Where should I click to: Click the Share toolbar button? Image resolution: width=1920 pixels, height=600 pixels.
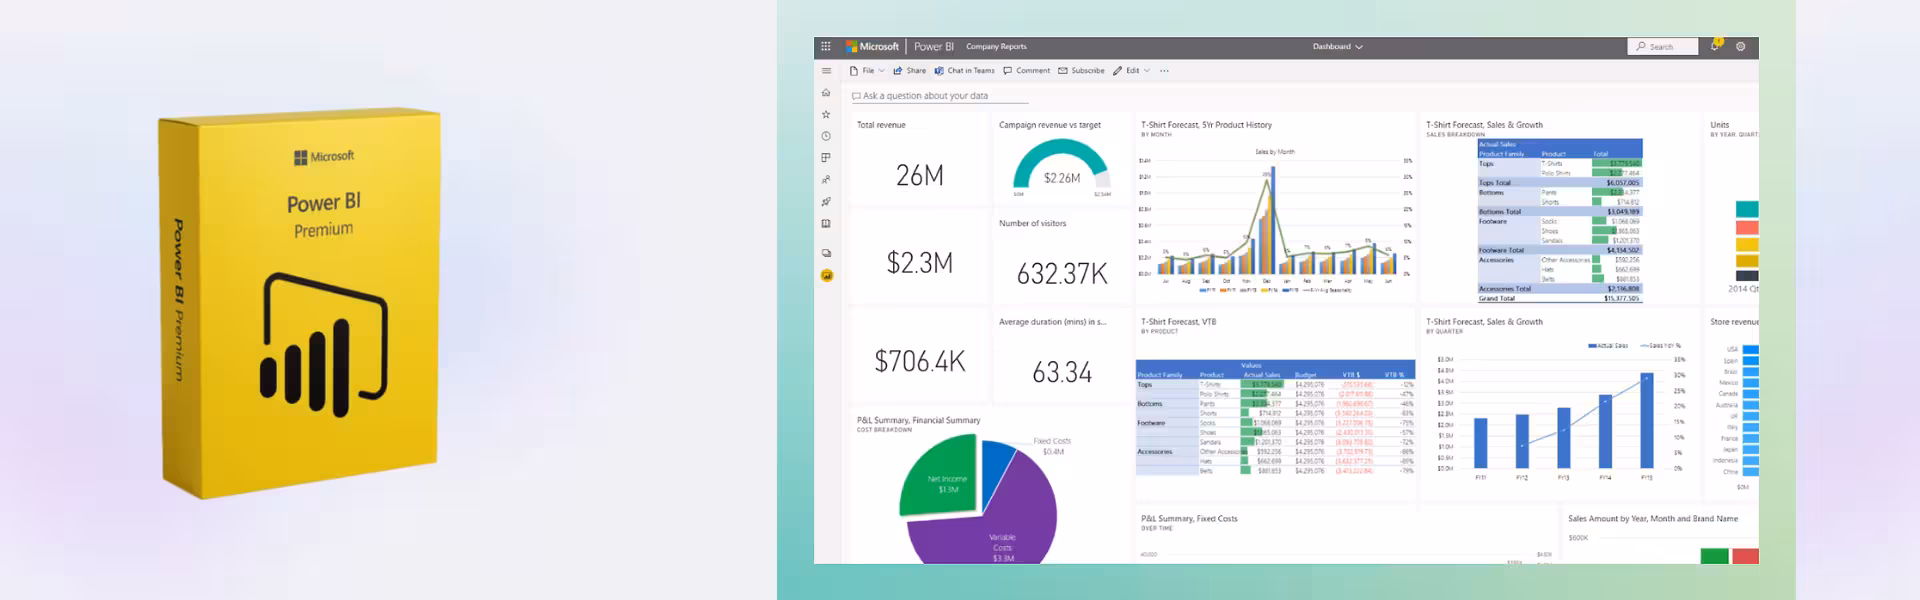[x=910, y=71]
